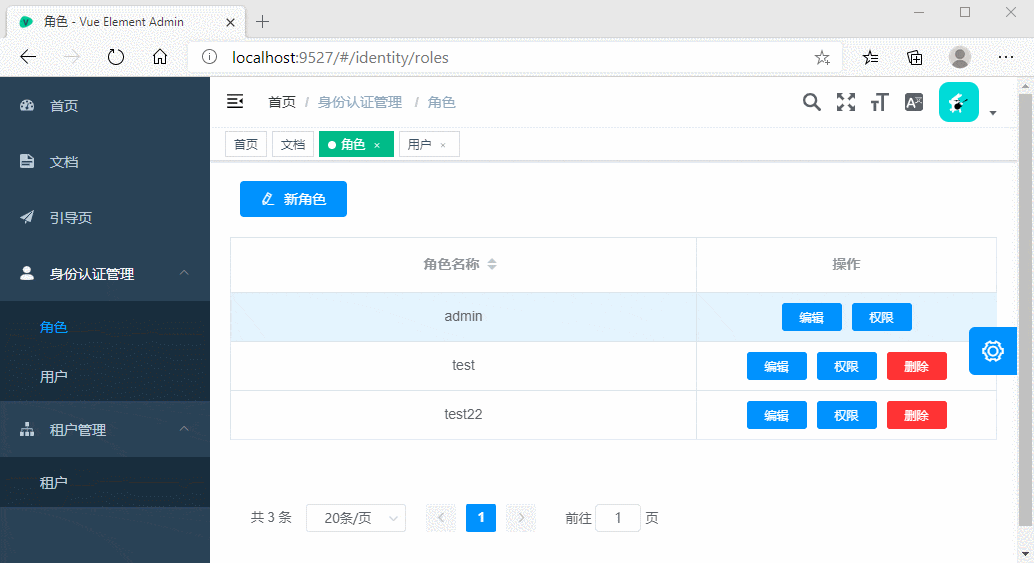
Task: Click the tree icon of 租户管理
Action: pyautogui.click(x=27, y=430)
